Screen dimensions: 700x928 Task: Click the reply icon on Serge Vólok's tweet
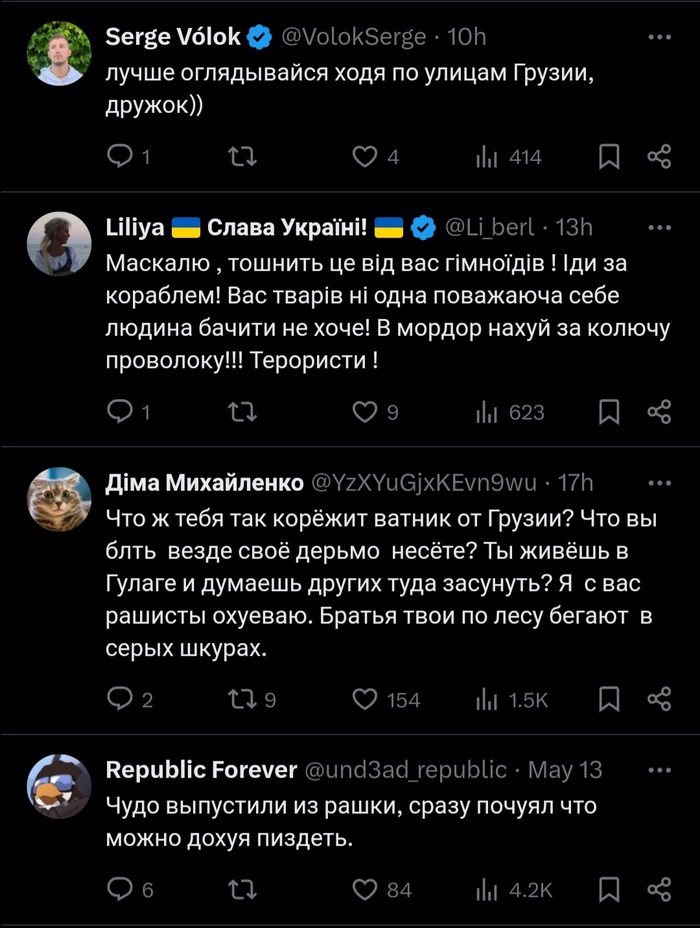click(121, 157)
